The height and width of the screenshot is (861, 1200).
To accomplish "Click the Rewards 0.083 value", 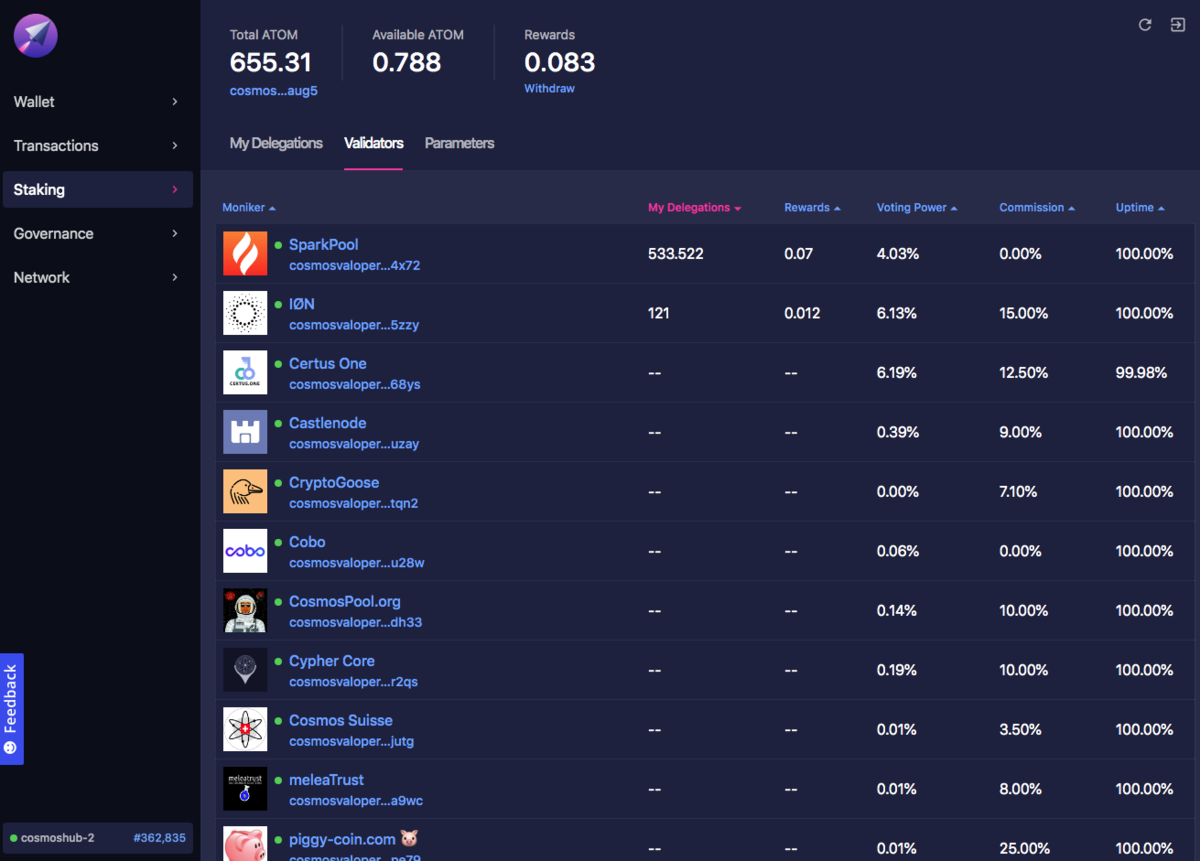I will click(560, 62).
